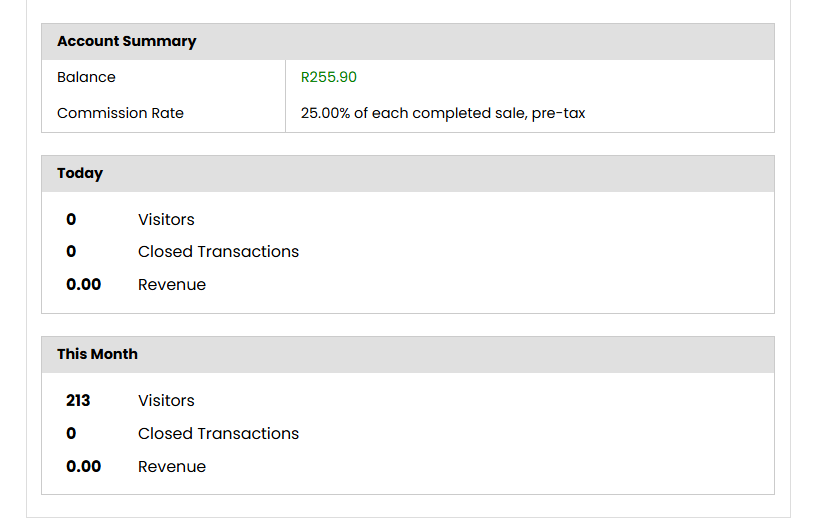
Task: Click the Balance label
Action: pos(86,78)
